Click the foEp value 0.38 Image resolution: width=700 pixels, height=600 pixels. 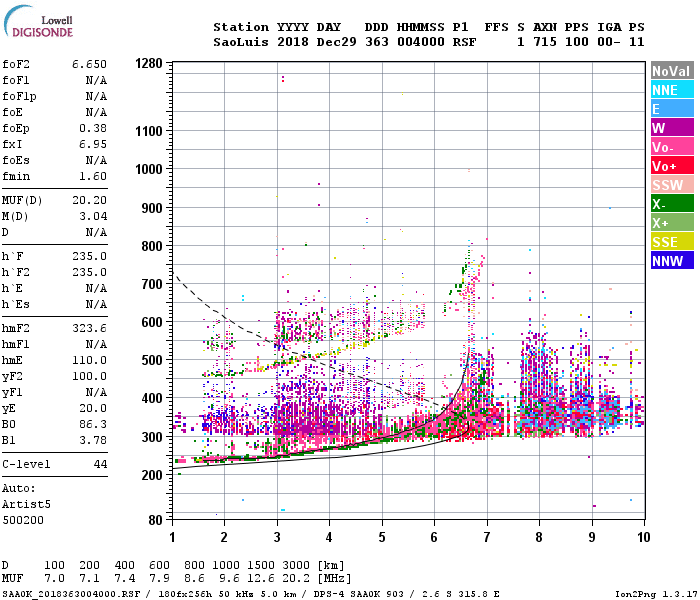pyautogui.click(x=93, y=128)
